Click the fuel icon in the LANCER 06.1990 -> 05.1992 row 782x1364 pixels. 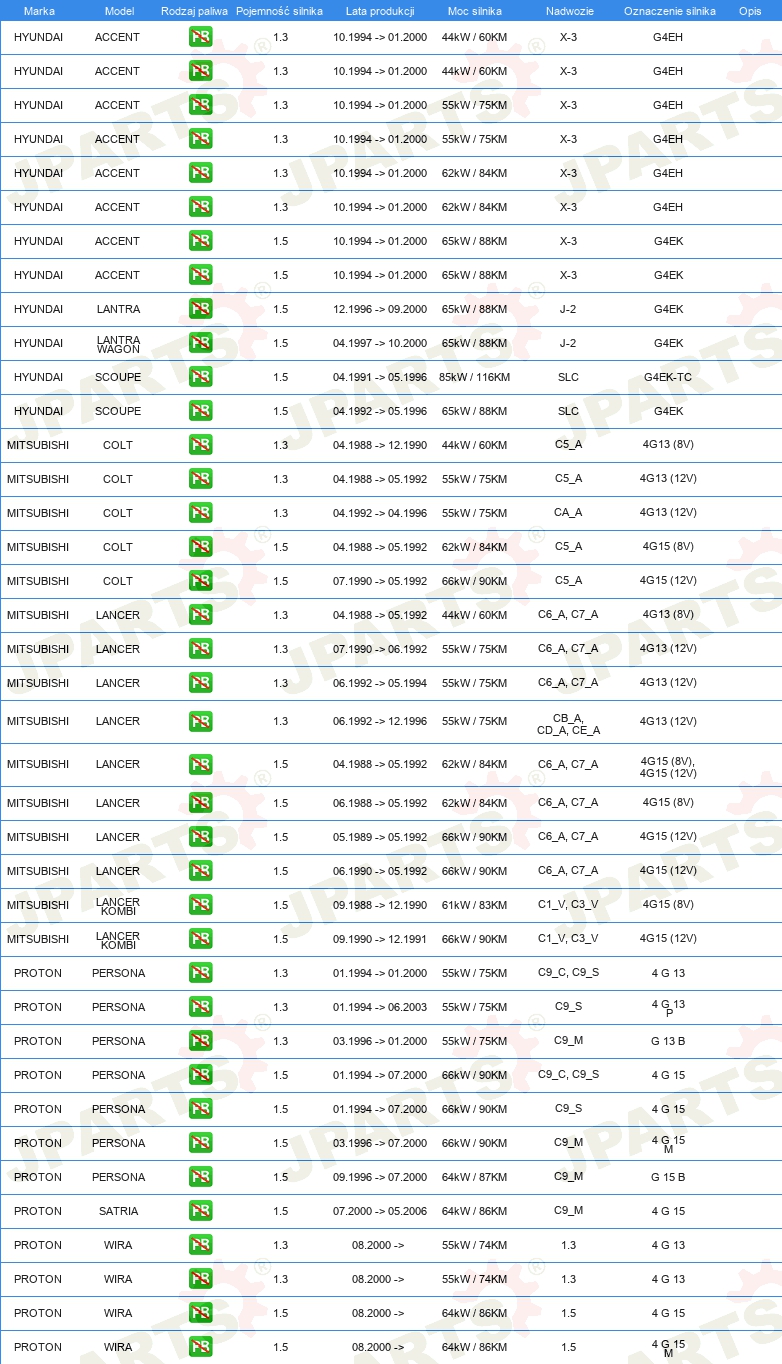click(x=200, y=871)
